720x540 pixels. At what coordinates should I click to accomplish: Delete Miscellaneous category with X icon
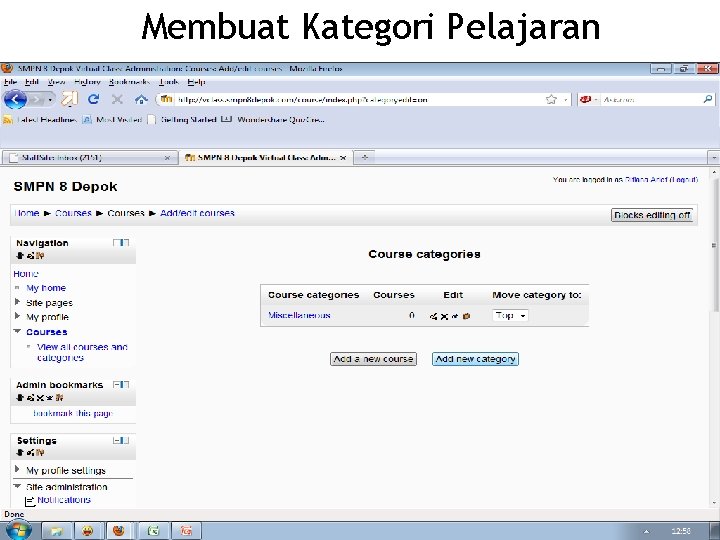tap(444, 316)
